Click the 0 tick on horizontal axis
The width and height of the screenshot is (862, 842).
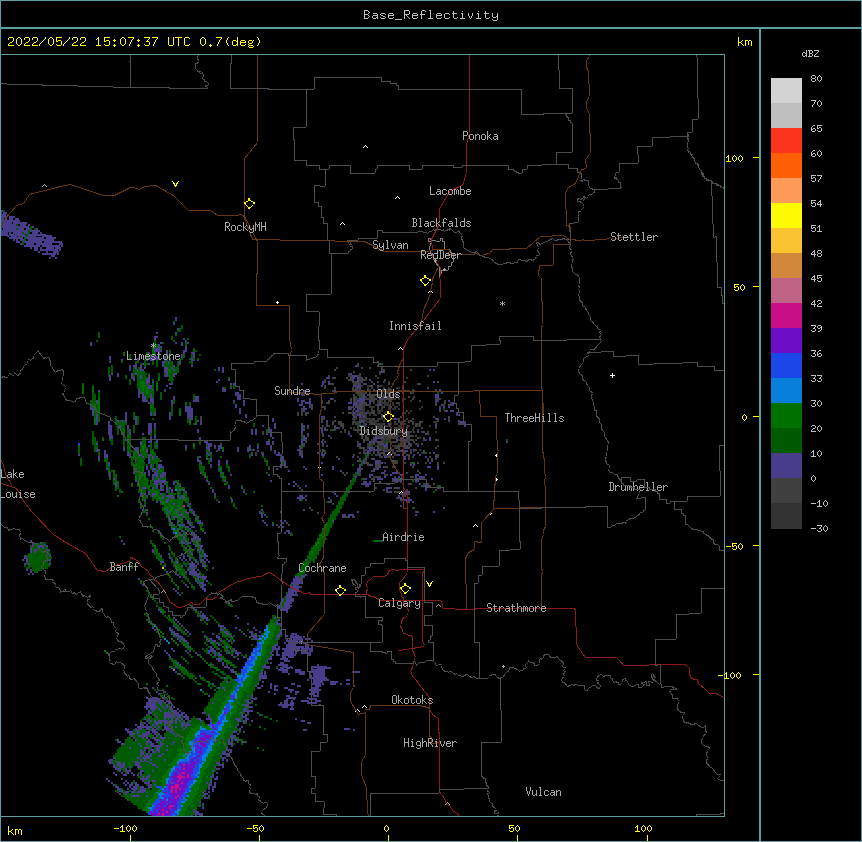[386, 828]
